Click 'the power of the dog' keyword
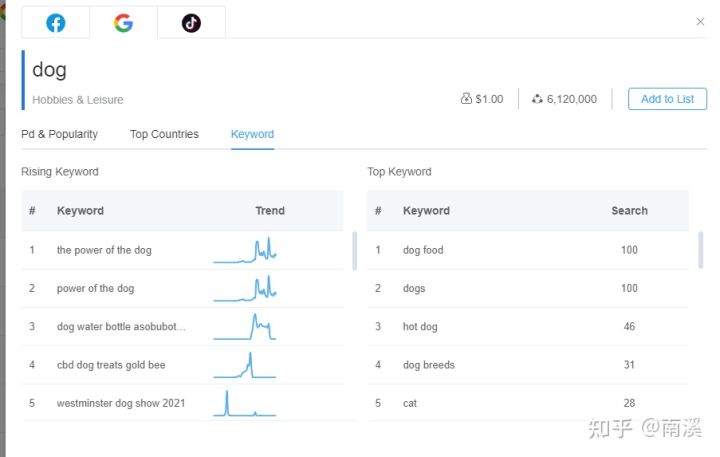Image resolution: width=720 pixels, height=457 pixels. pyautogui.click(x=104, y=250)
